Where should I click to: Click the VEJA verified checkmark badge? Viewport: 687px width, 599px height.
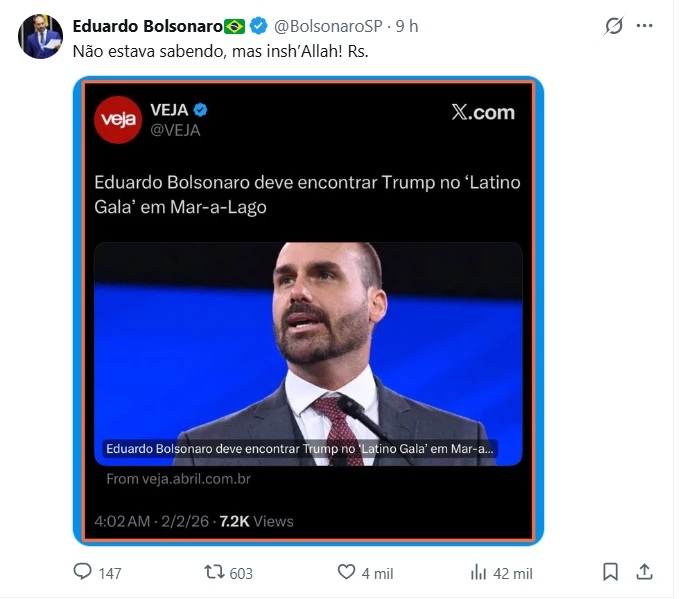tap(200, 110)
